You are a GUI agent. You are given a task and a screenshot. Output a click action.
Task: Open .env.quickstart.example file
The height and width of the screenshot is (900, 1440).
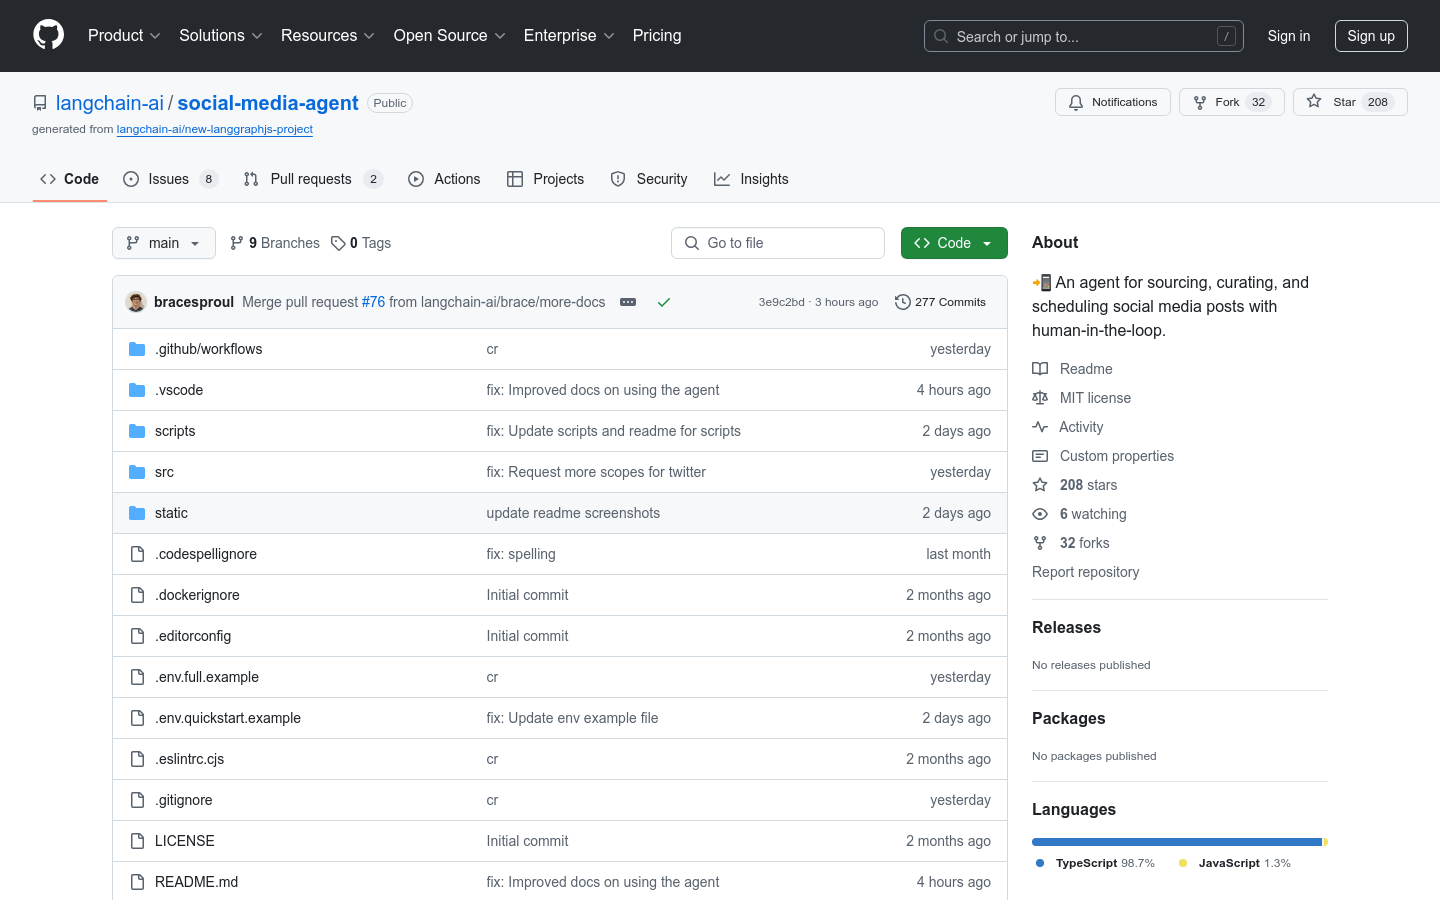click(228, 718)
